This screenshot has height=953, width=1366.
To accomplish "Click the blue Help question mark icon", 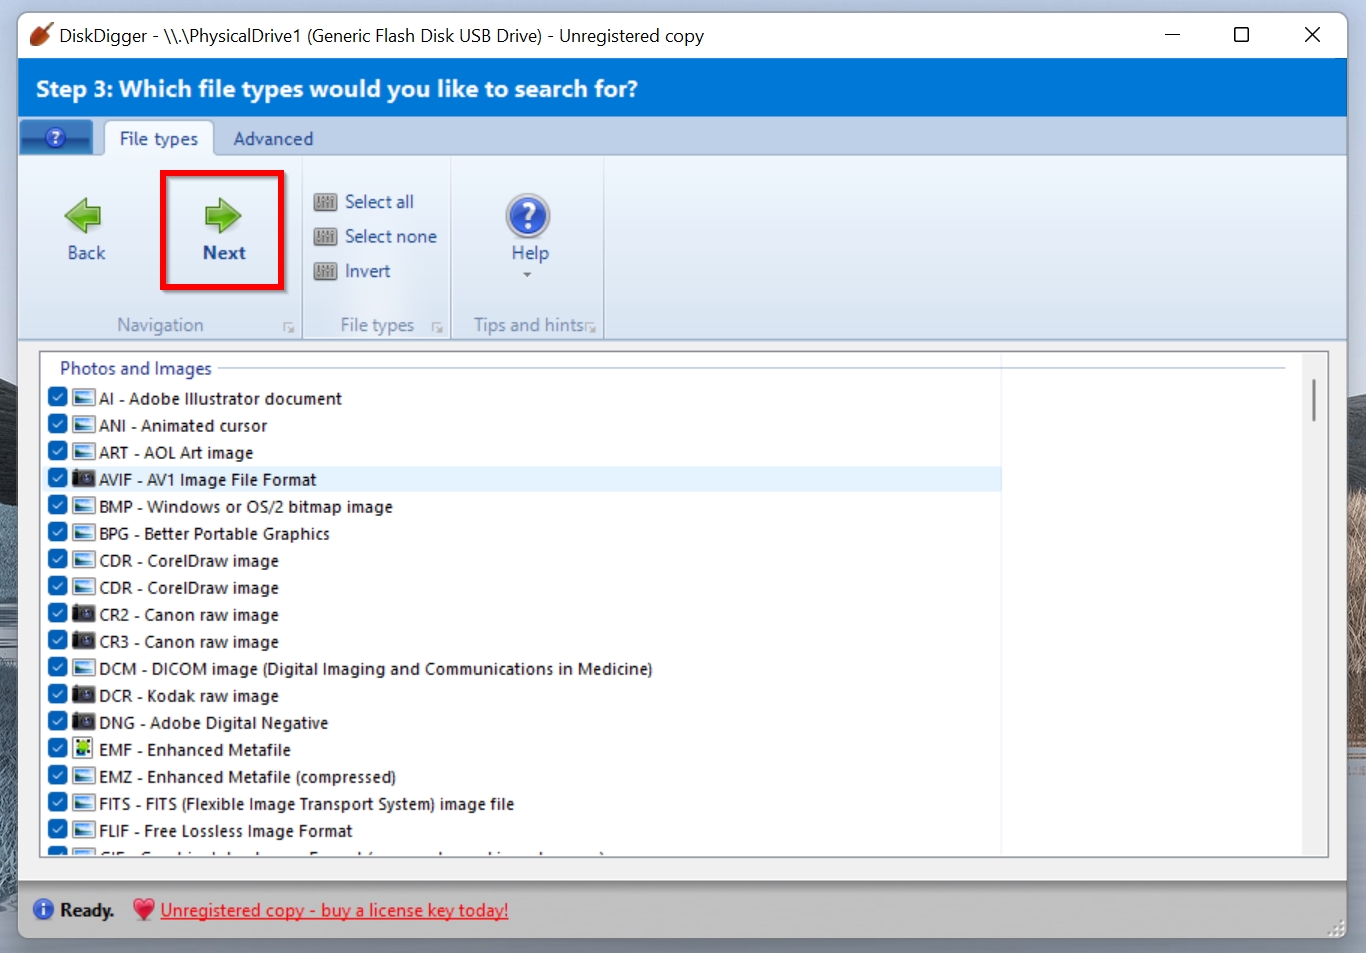I will pos(528,216).
